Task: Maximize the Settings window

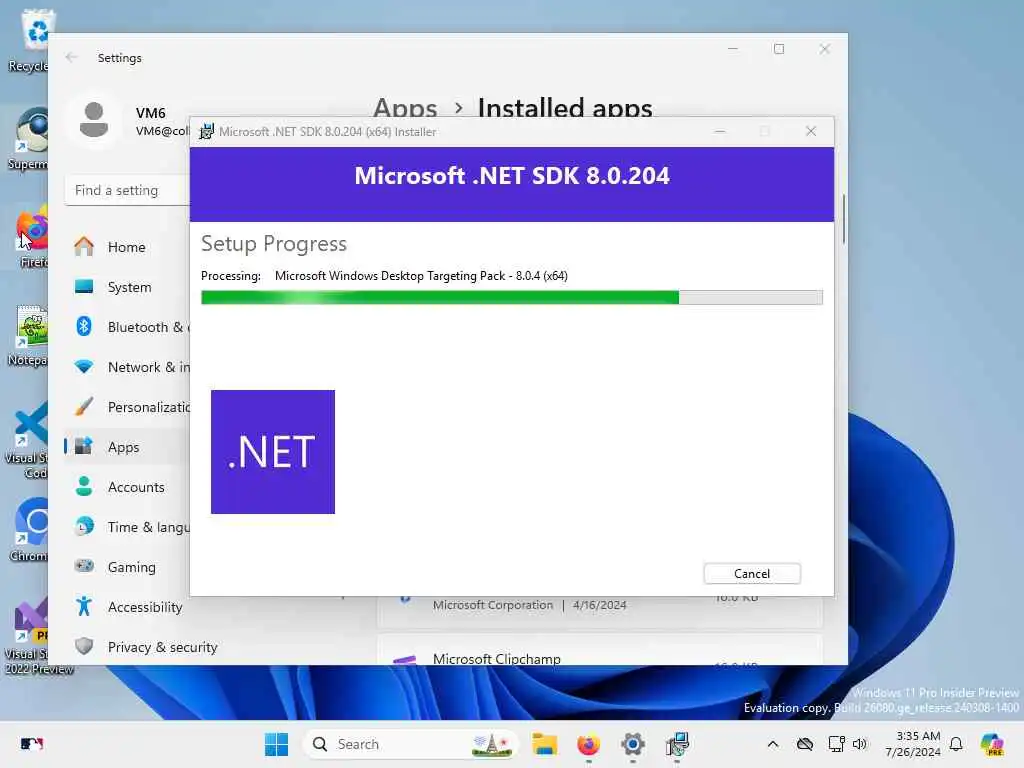Action: pyautogui.click(x=778, y=49)
